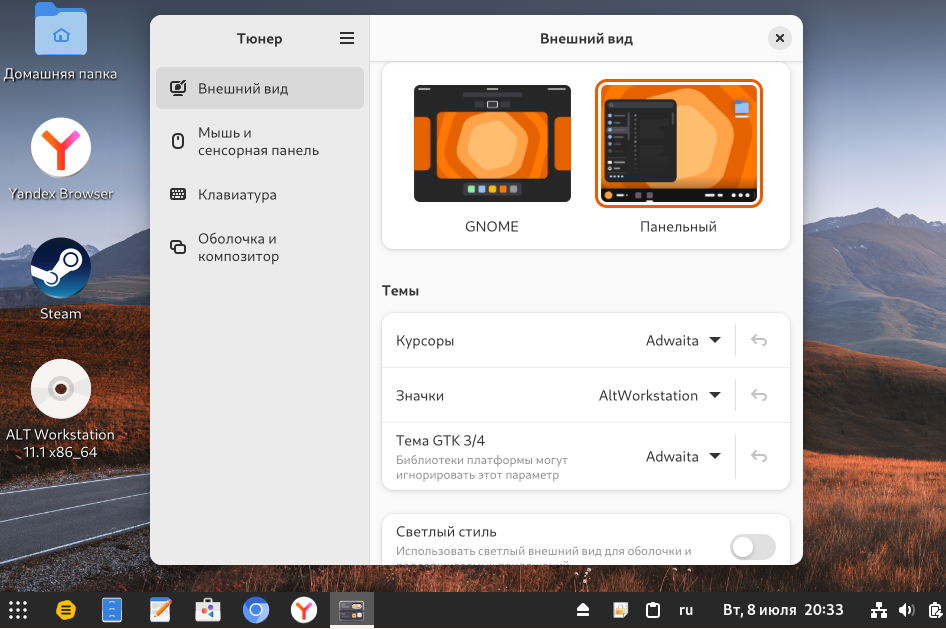
Task: Expand the Курсоры theme dropdown
Action: click(684, 340)
